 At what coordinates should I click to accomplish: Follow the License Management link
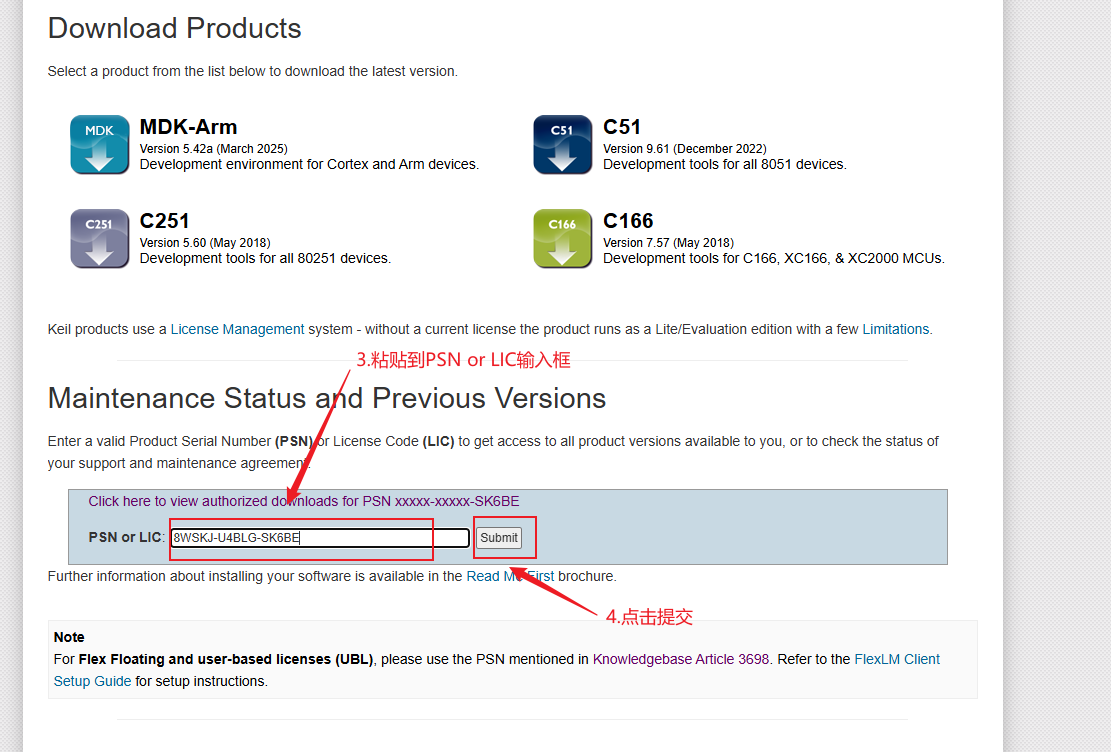tap(237, 329)
